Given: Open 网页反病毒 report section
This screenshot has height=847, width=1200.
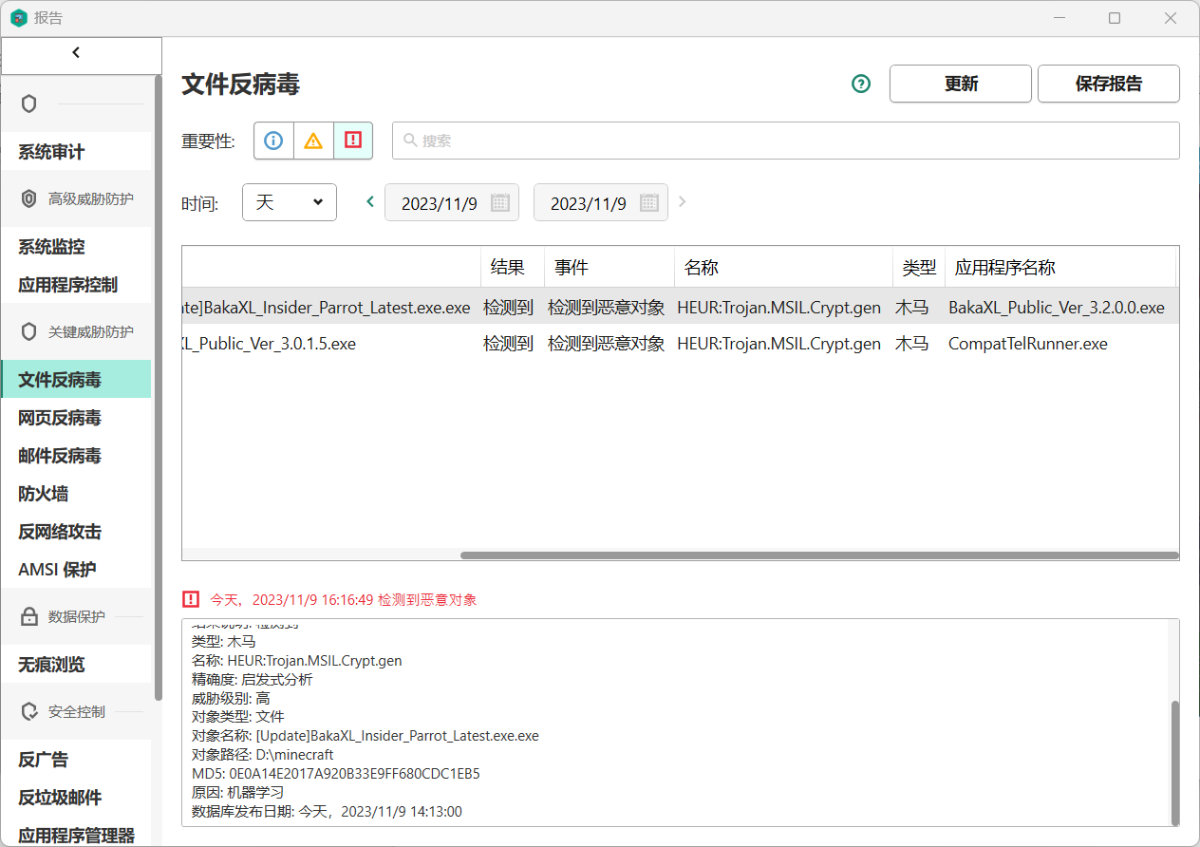Looking at the screenshot, I should (x=60, y=418).
